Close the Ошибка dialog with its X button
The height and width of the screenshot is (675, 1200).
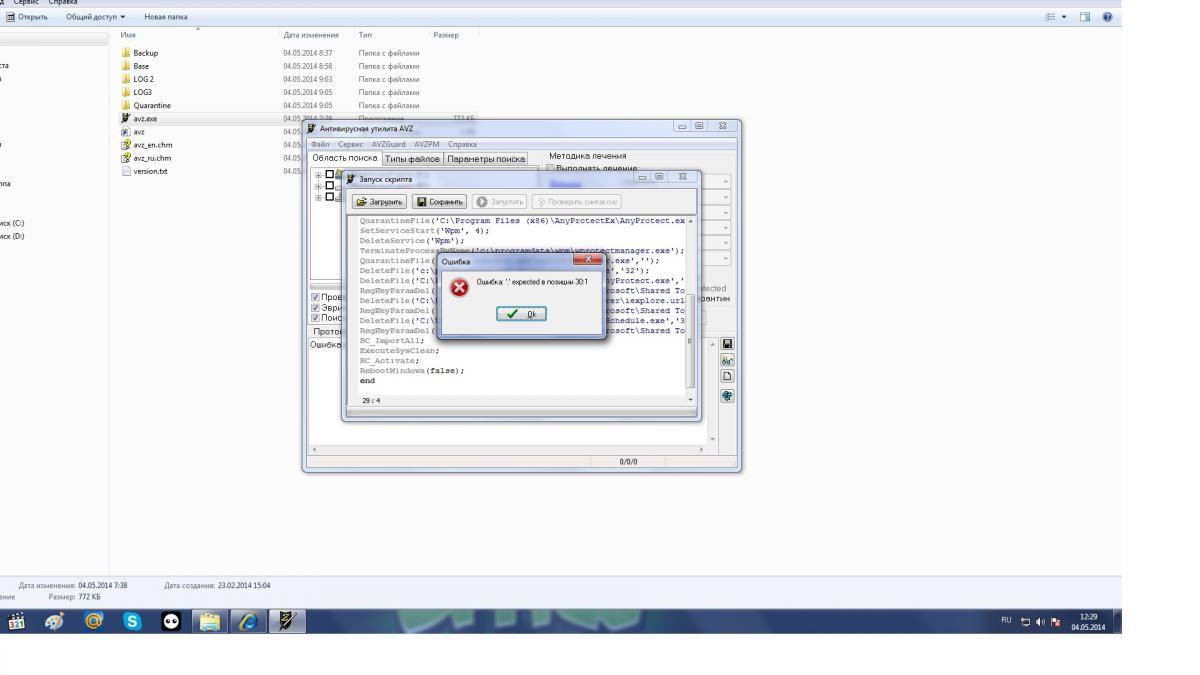click(587, 259)
